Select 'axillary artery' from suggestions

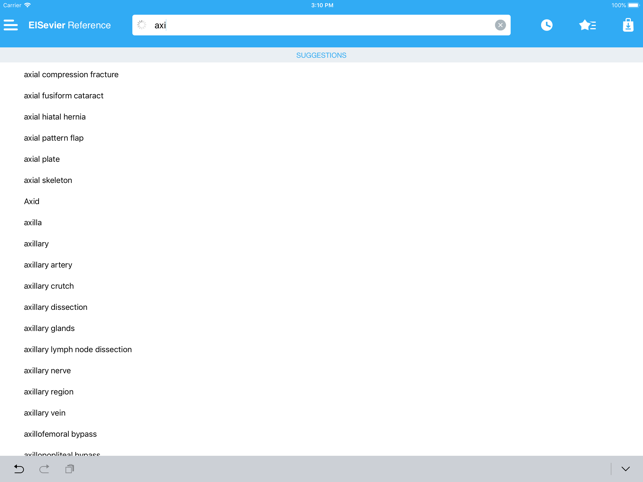point(48,265)
